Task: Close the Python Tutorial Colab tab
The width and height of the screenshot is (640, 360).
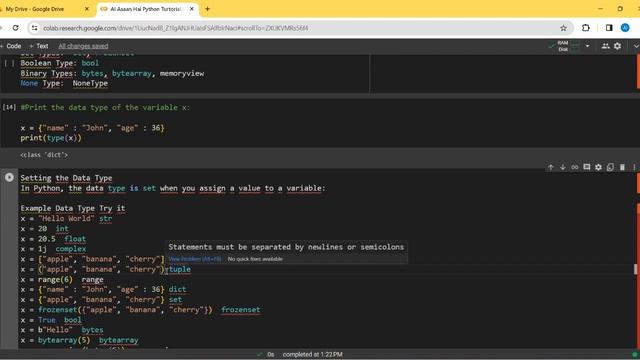Action: 191,9
